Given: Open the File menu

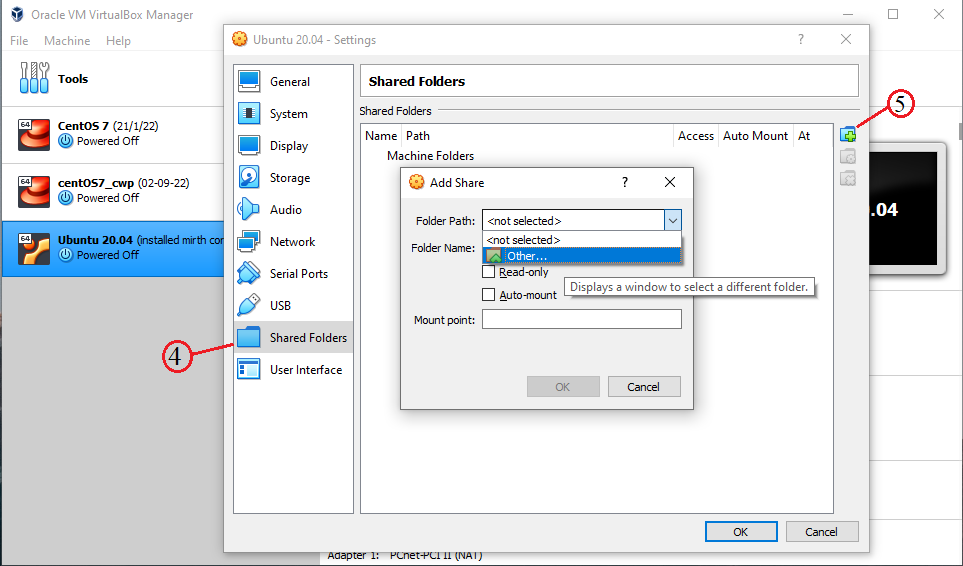Looking at the screenshot, I should coord(19,41).
